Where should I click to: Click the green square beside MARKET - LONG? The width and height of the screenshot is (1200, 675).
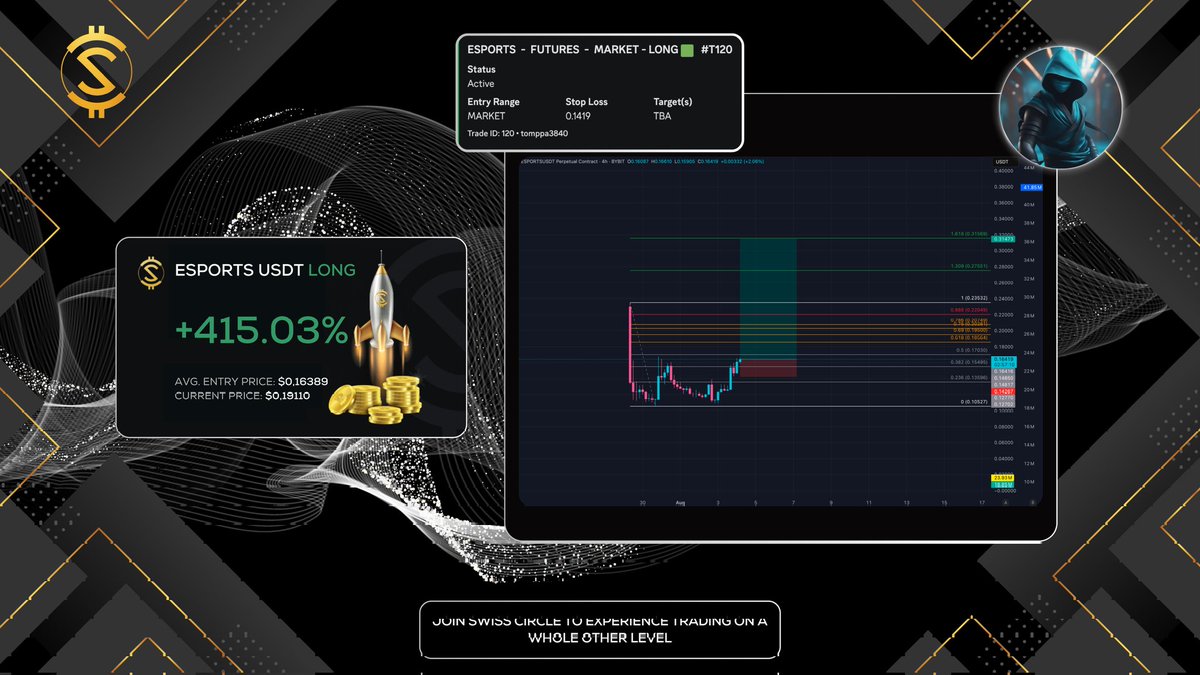(x=687, y=49)
